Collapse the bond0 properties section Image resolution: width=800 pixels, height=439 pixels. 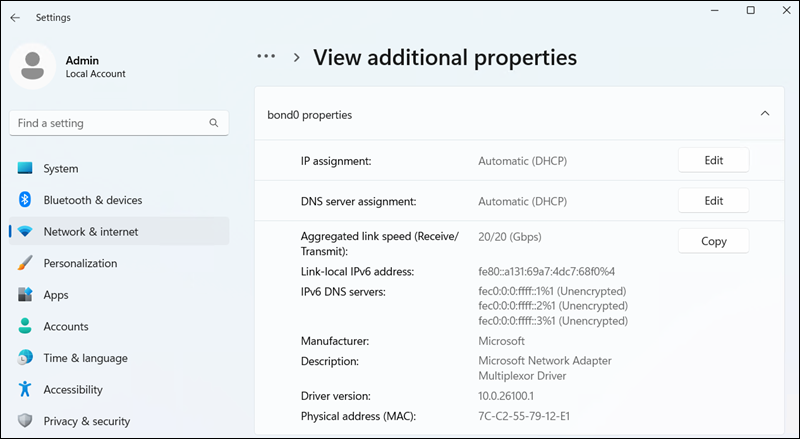coord(765,113)
